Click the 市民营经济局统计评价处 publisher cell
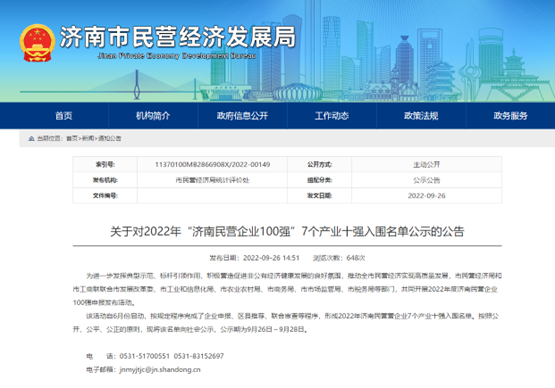Viewport: 555px width, 388px height. pyautogui.click(x=212, y=180)
